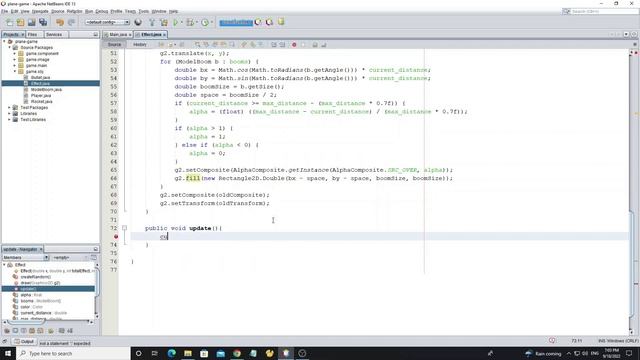The width and height of the screenshot is (640, 360).
Task: Click the Open Project toolbar icon
Action: 31,22
